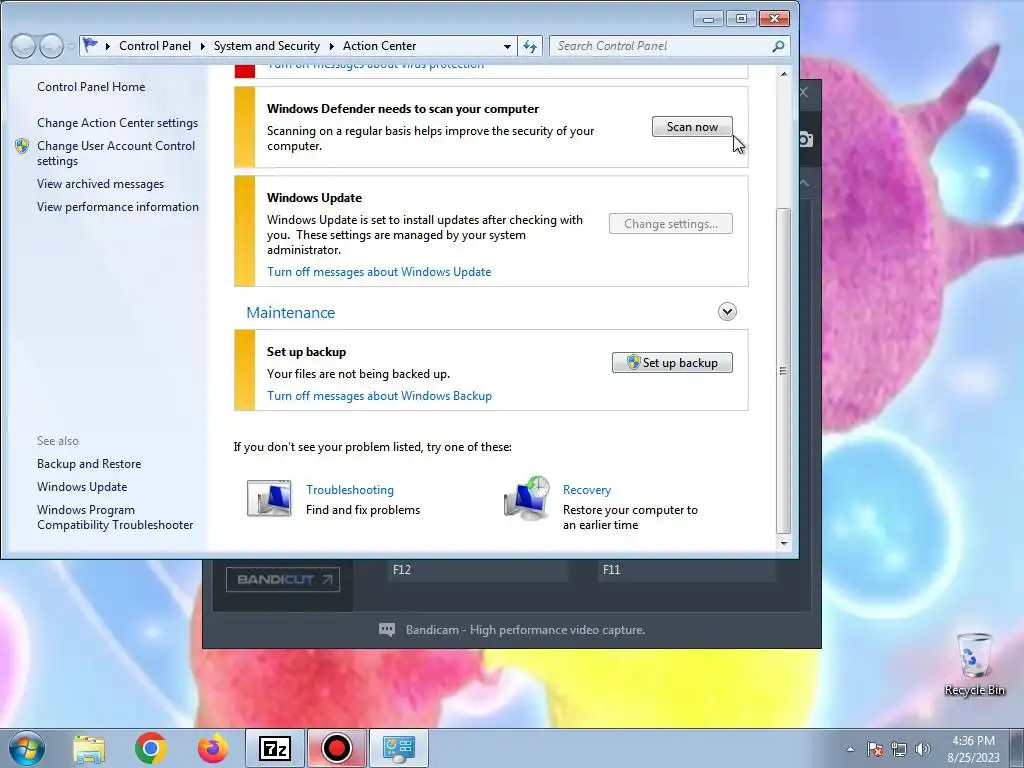Click the Scan now button
The width and height of the screenshot is (1024, 768).
coord(692,127)
